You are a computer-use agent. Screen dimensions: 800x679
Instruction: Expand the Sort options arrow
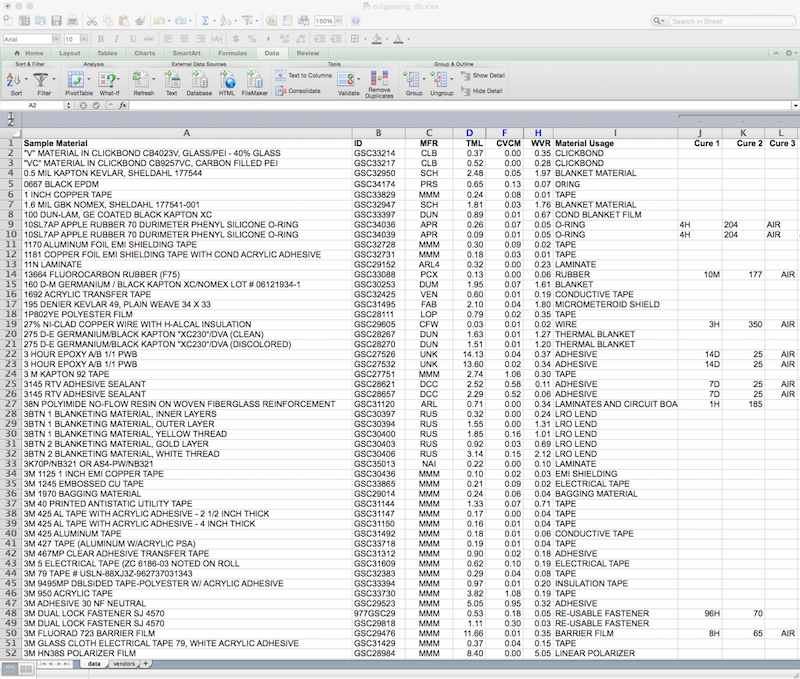(26, 80)
